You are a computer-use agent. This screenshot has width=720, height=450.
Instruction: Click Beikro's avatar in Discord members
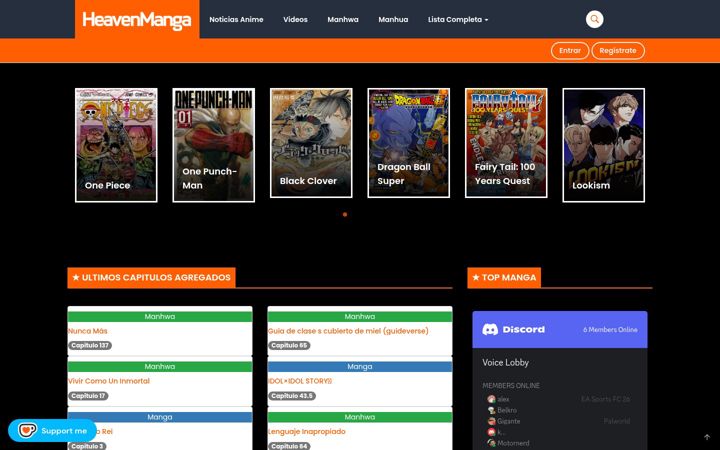(x=491, y=410)
